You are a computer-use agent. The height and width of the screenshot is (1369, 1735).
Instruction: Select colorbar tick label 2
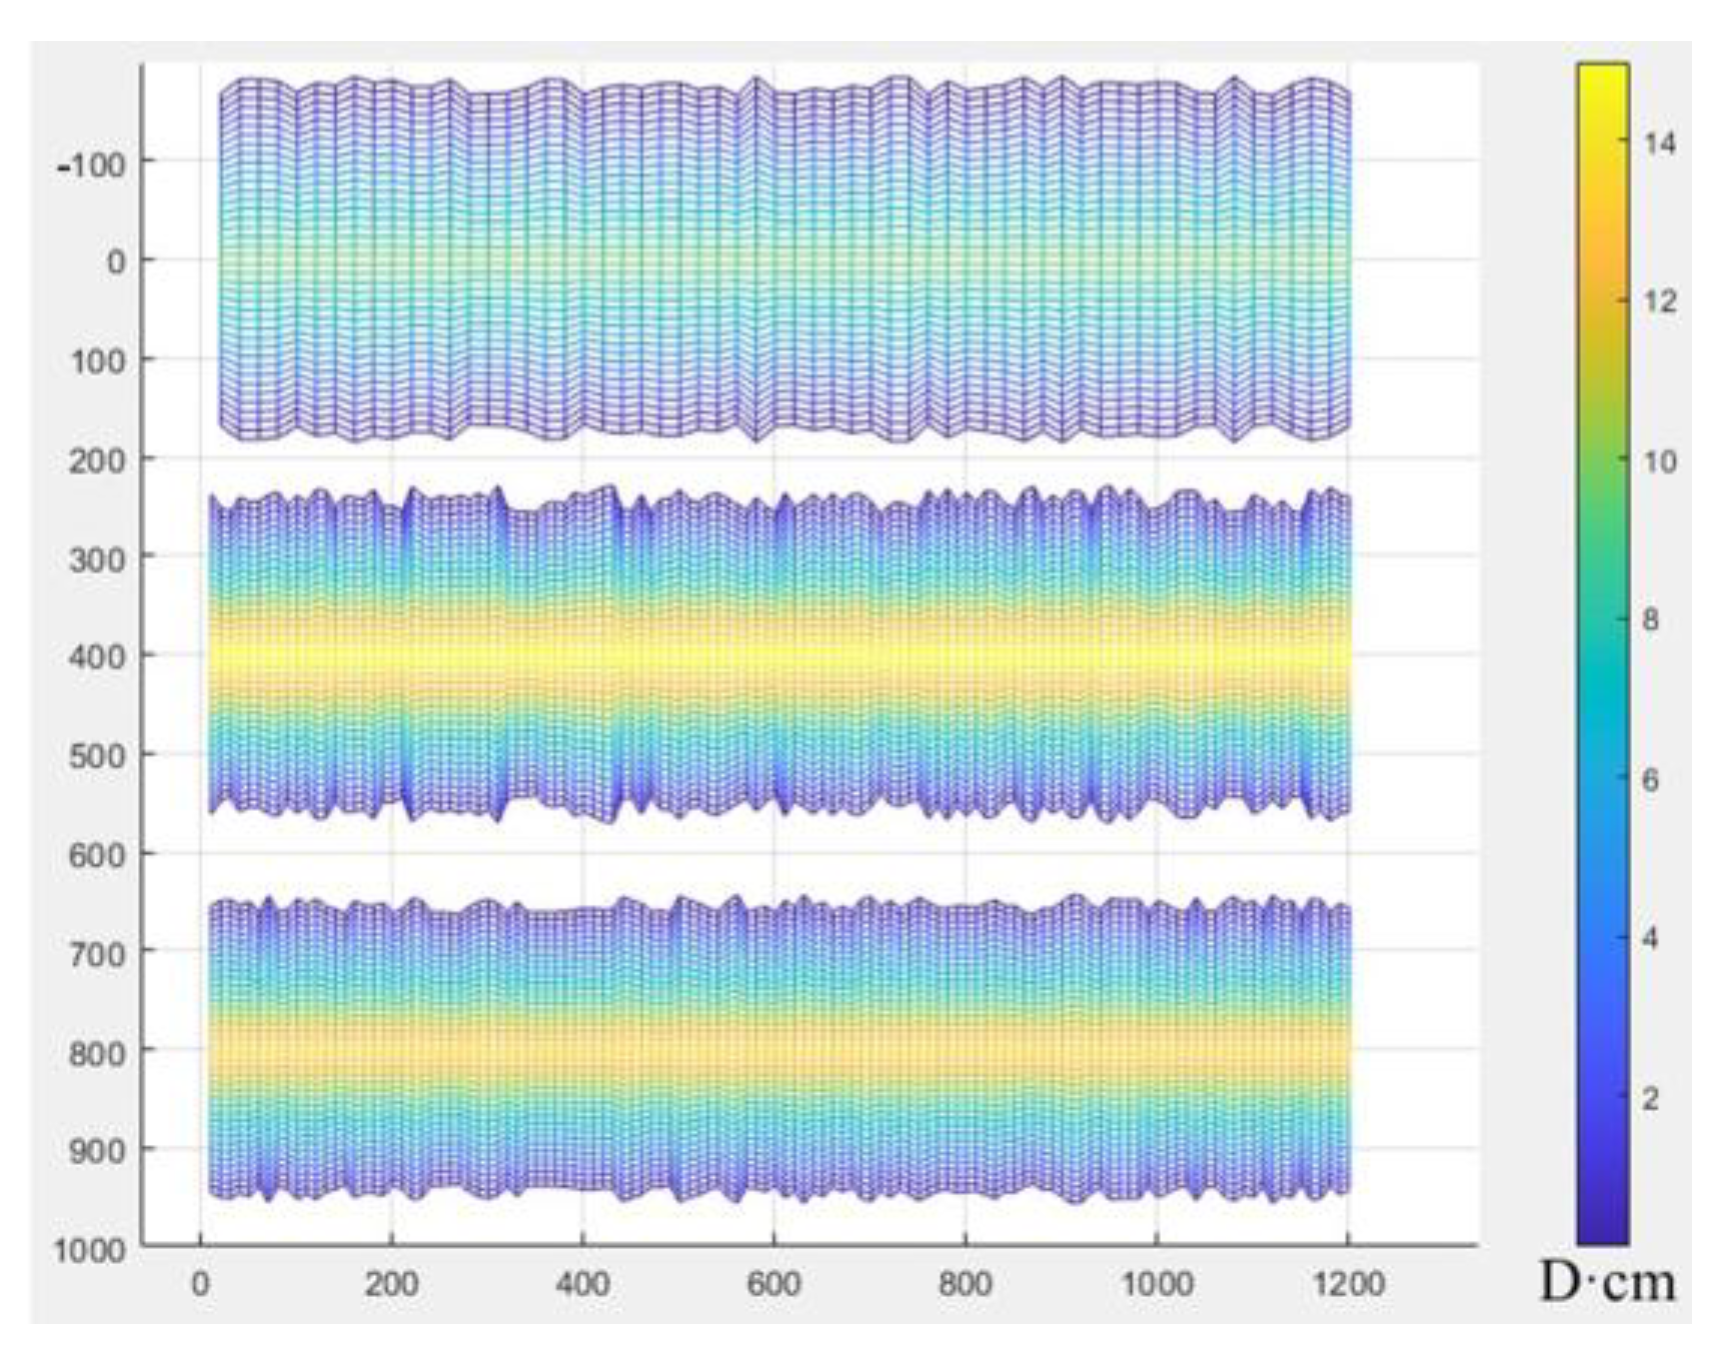1650,1098
